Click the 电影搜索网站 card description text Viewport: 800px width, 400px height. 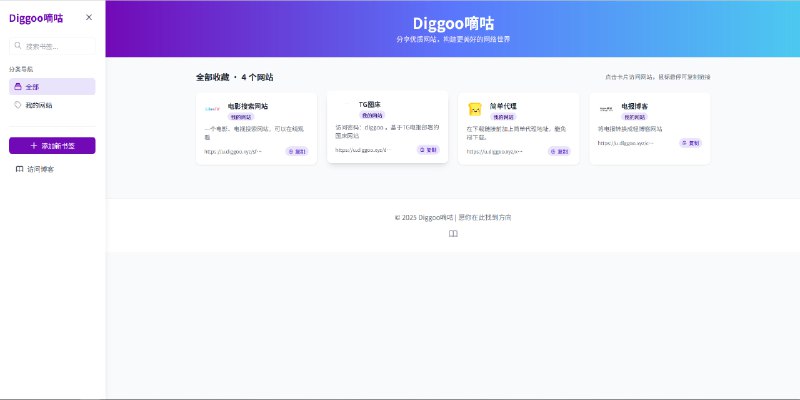(x=255, y=133)
